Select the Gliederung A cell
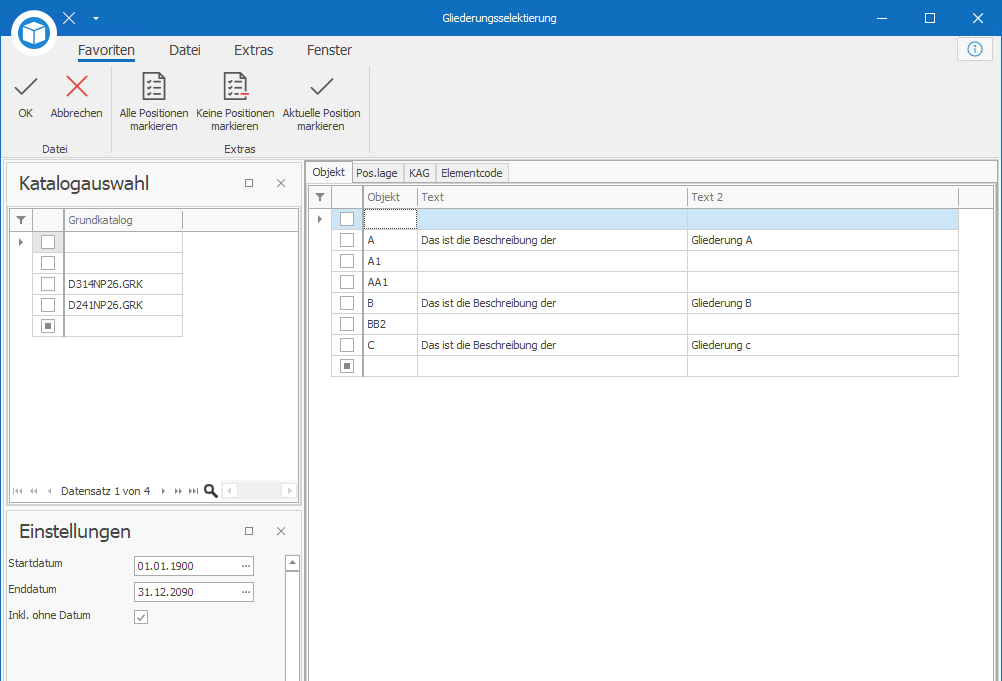1002x681 pixels. click(823, 240)
